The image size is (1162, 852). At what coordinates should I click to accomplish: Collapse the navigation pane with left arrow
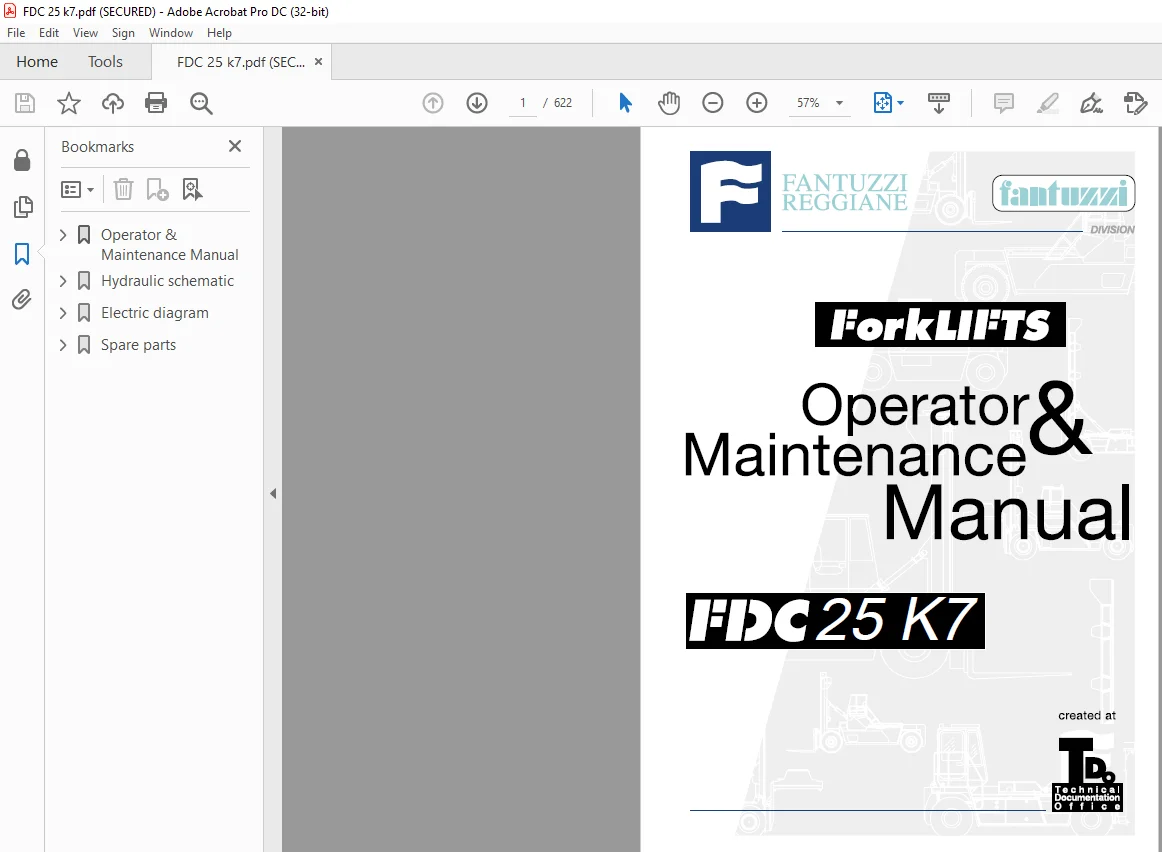(x=273, y=493)
